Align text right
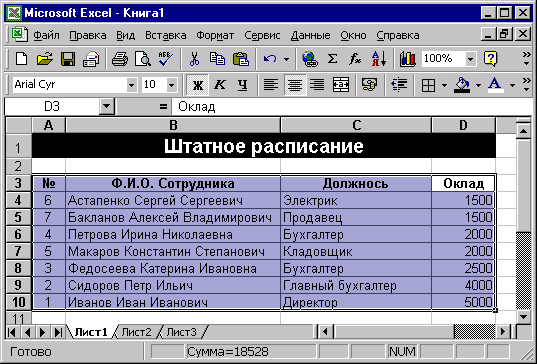The height and width of the screenshot is (364, 537). 317,85
